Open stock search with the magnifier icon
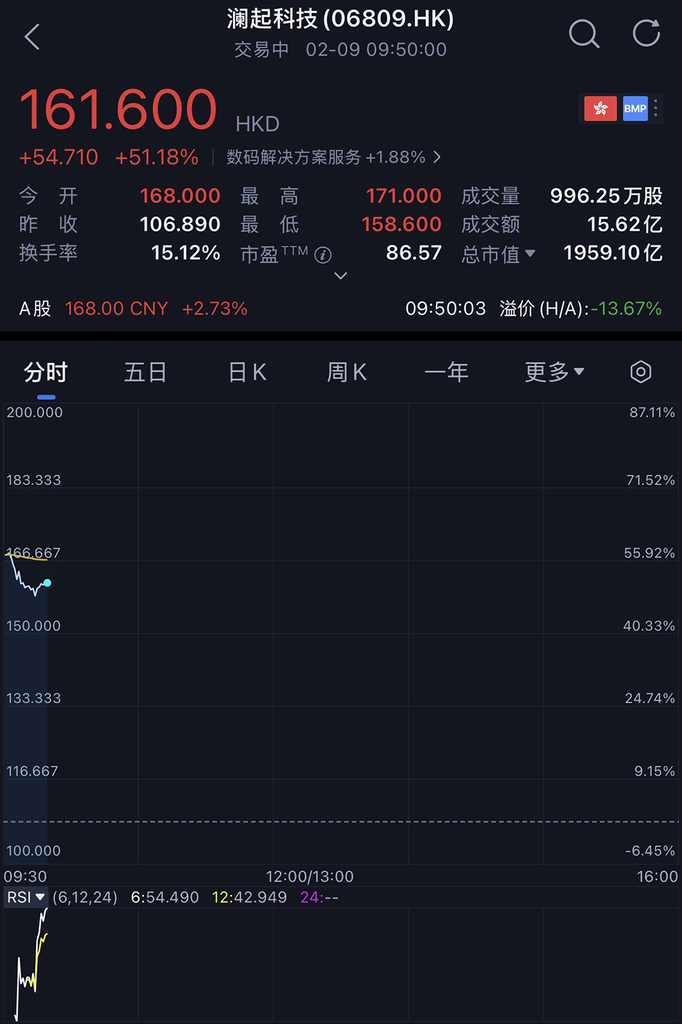This screenshot has width=682, height=1024. coord(584,33)
